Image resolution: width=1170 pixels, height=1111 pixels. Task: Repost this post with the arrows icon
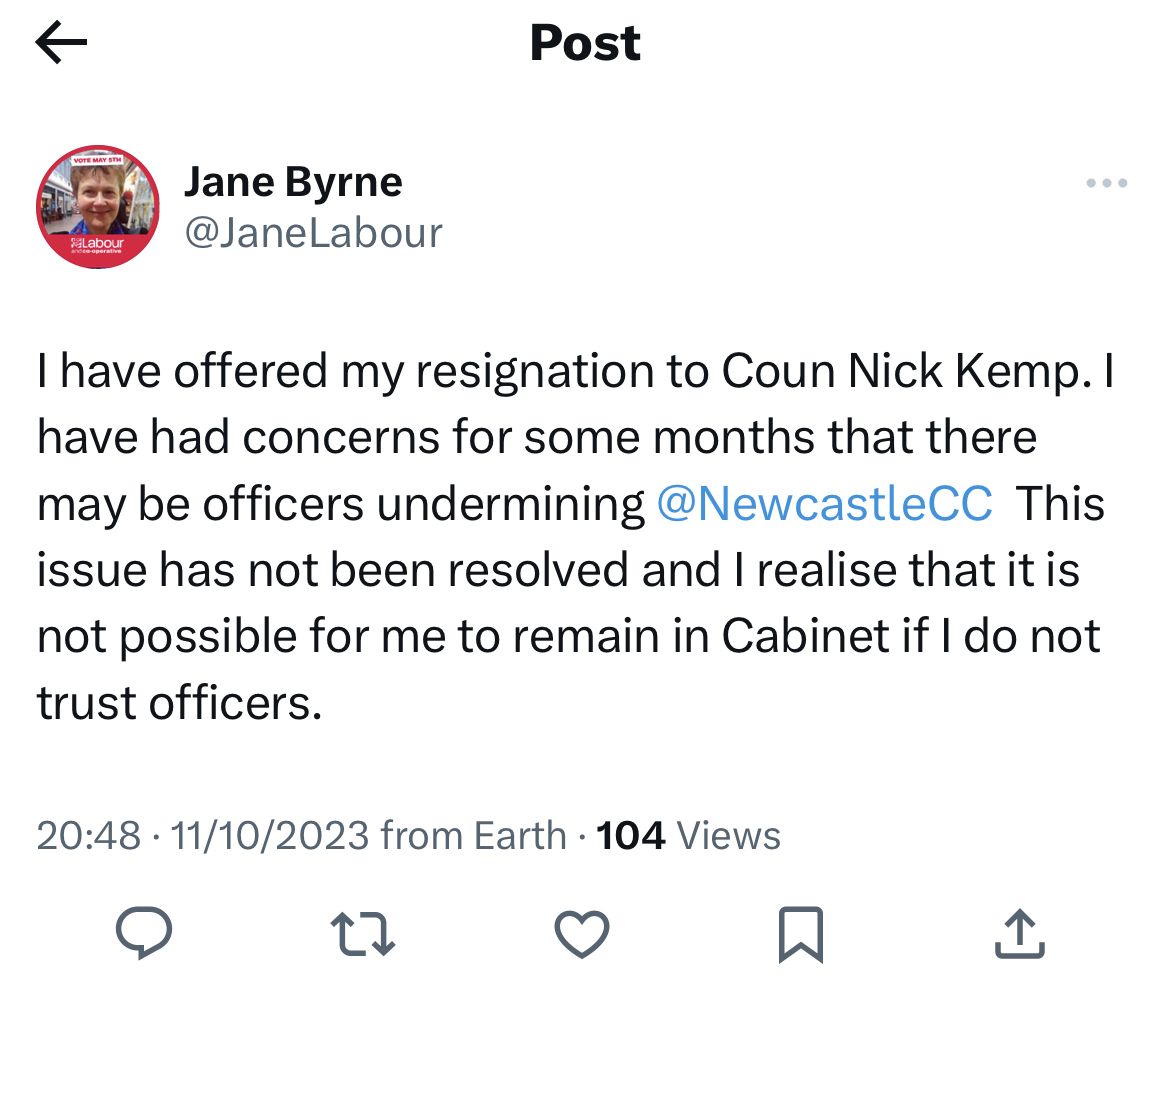[x=363, y=934]
